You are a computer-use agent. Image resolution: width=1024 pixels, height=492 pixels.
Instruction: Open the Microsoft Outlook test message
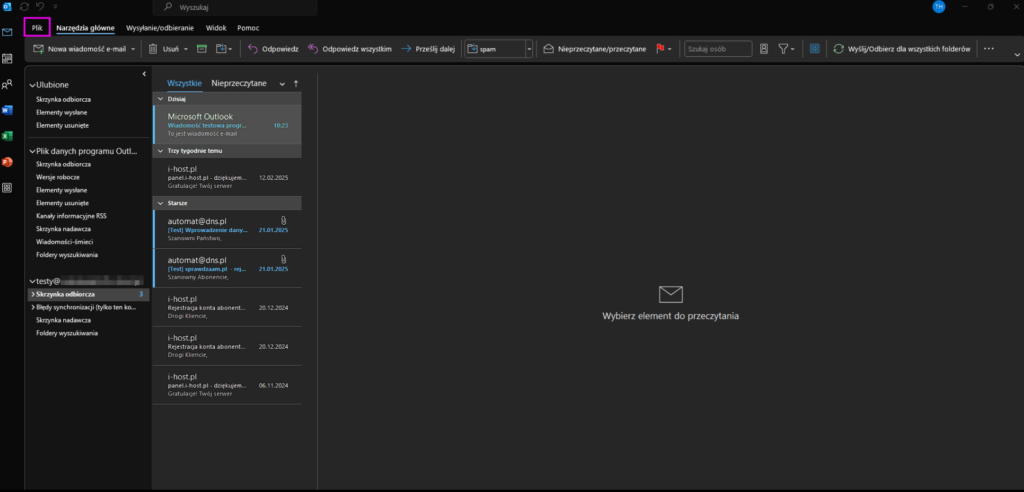[x=227, y=123]
